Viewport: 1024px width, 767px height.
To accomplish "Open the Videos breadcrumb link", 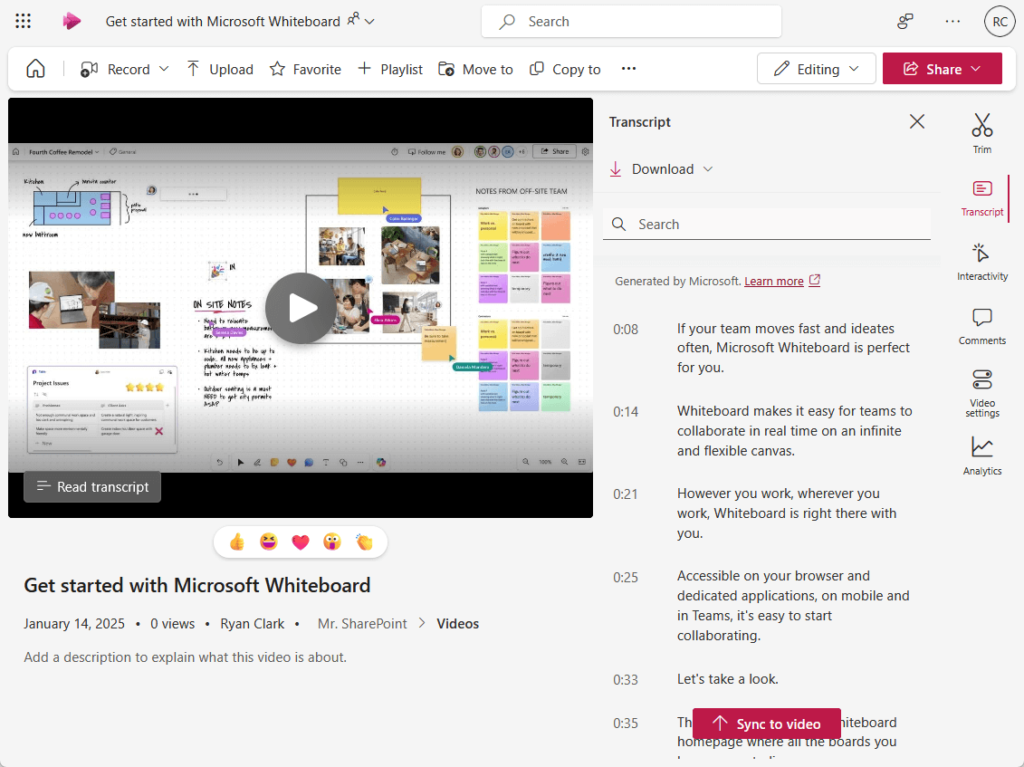I will pos(457,624).
